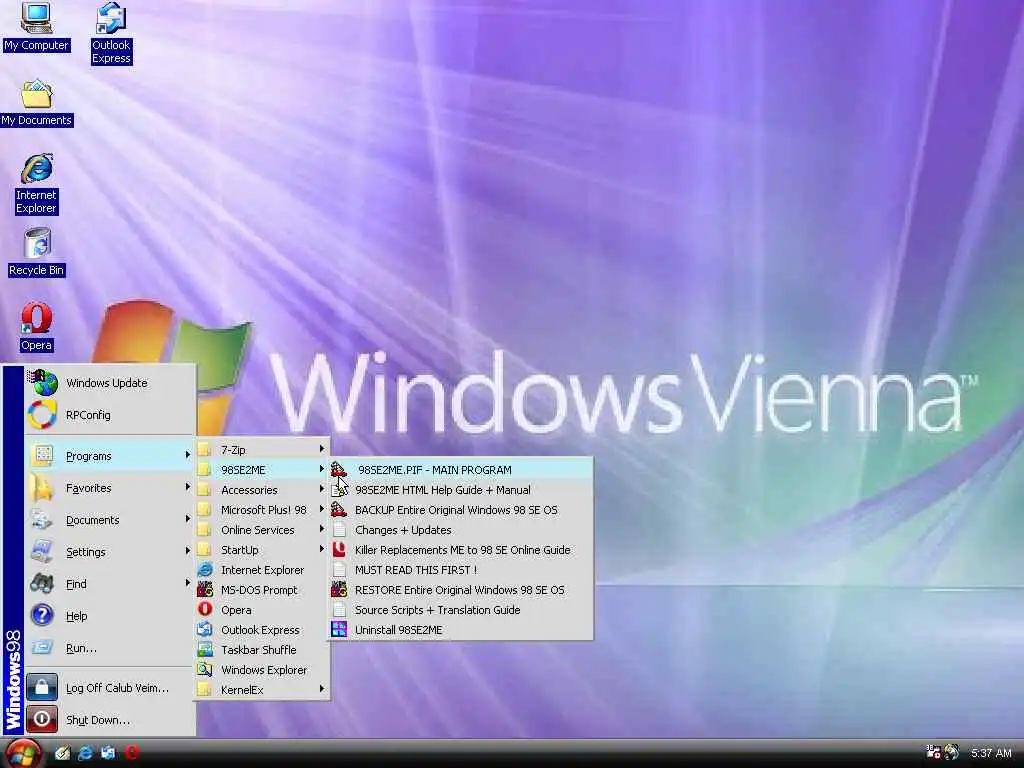Click the Outlook Express label in Programs menu
This screenshot has width=1024, height=768.
(260, 630)
